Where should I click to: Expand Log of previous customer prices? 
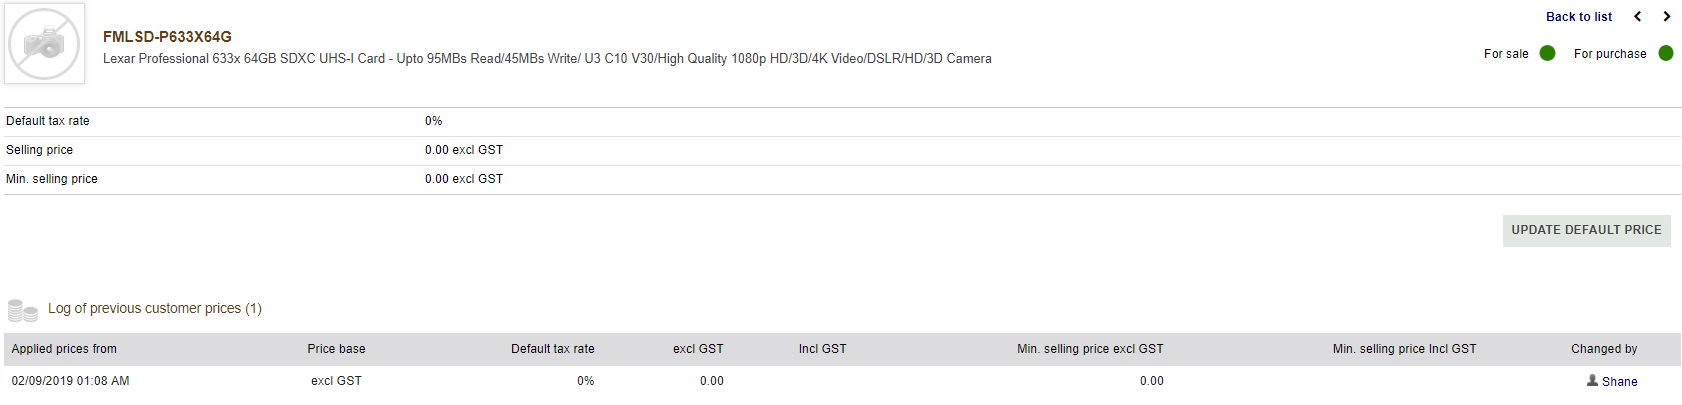[x=155, y=309]
